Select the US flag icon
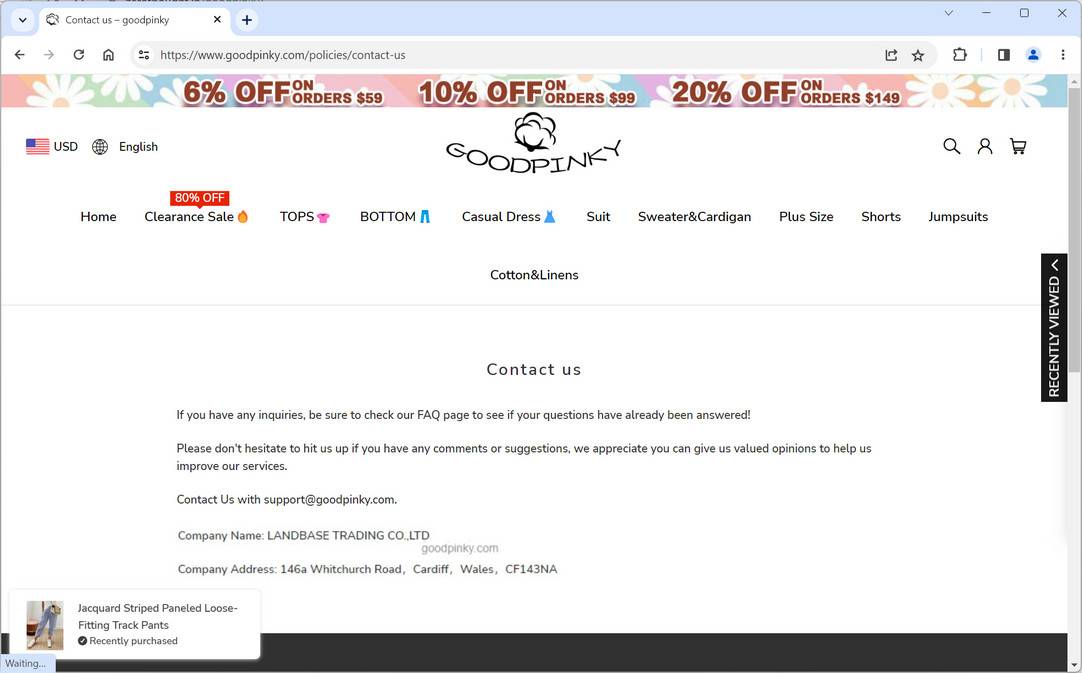Screen dimensions: 1082x673 [36, 146]
